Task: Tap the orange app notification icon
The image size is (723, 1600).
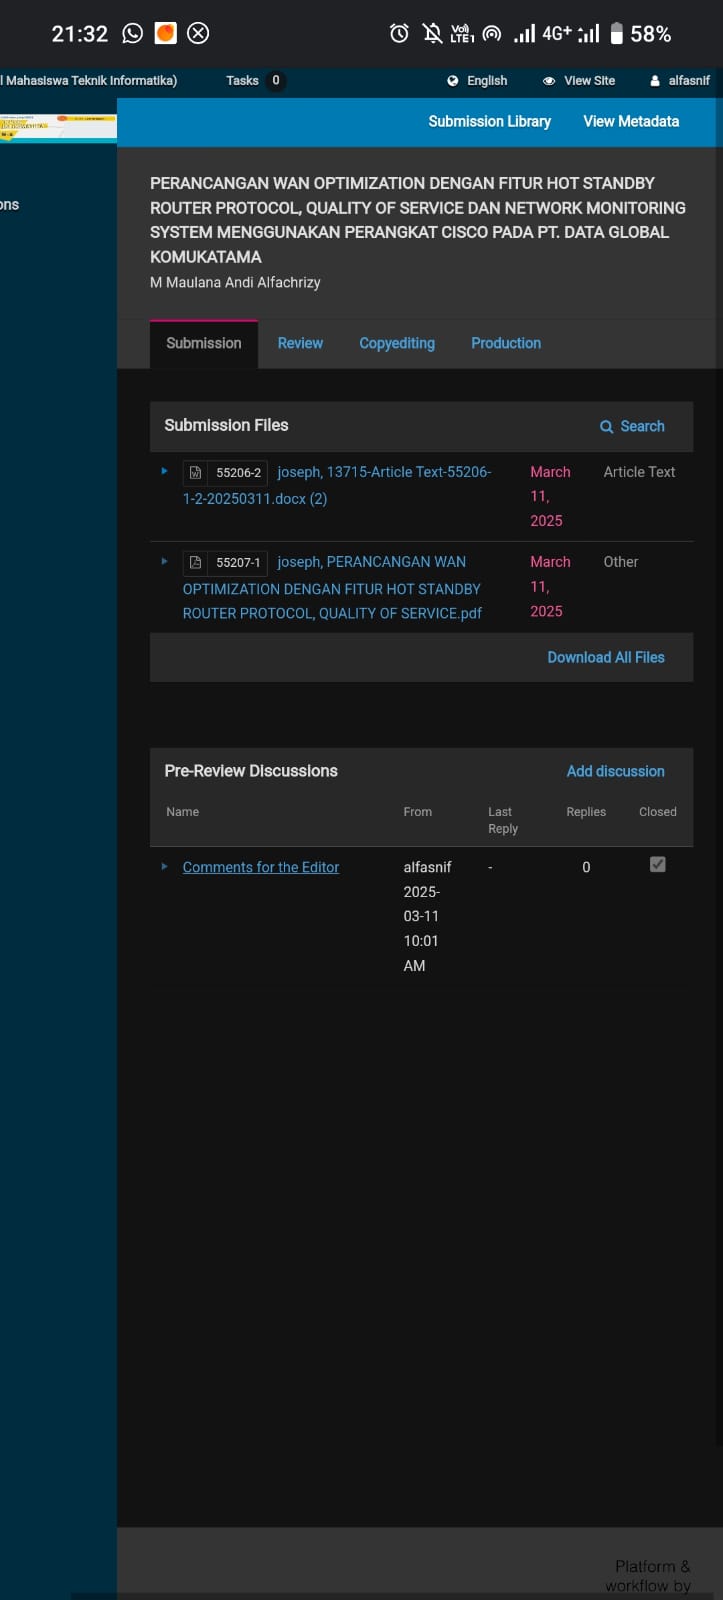Action: tap(166, 33)
